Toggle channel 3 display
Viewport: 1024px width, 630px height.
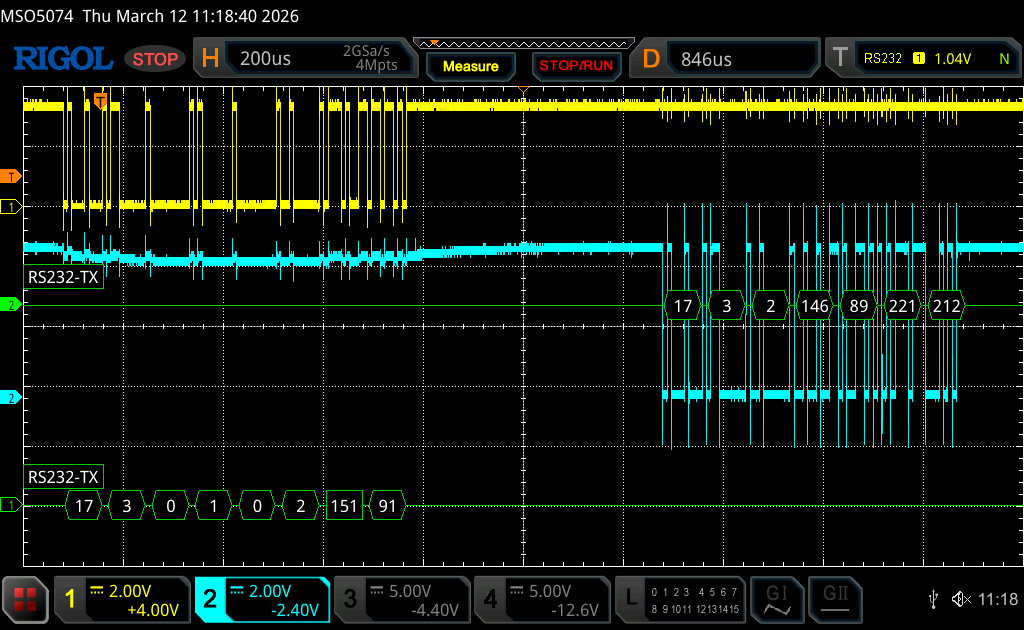(x=400, y=599)
